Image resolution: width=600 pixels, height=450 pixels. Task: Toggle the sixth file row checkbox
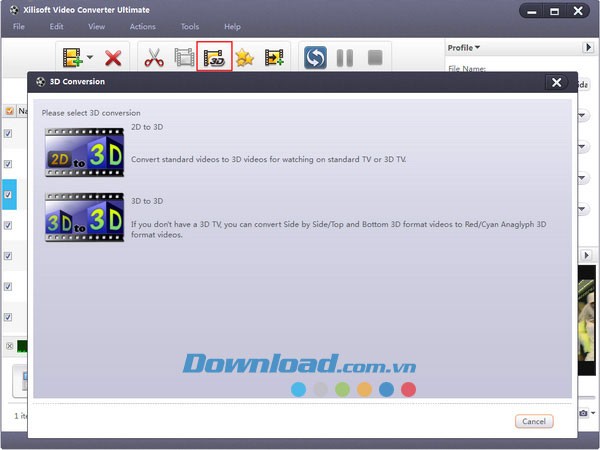[x=8, y=287]
